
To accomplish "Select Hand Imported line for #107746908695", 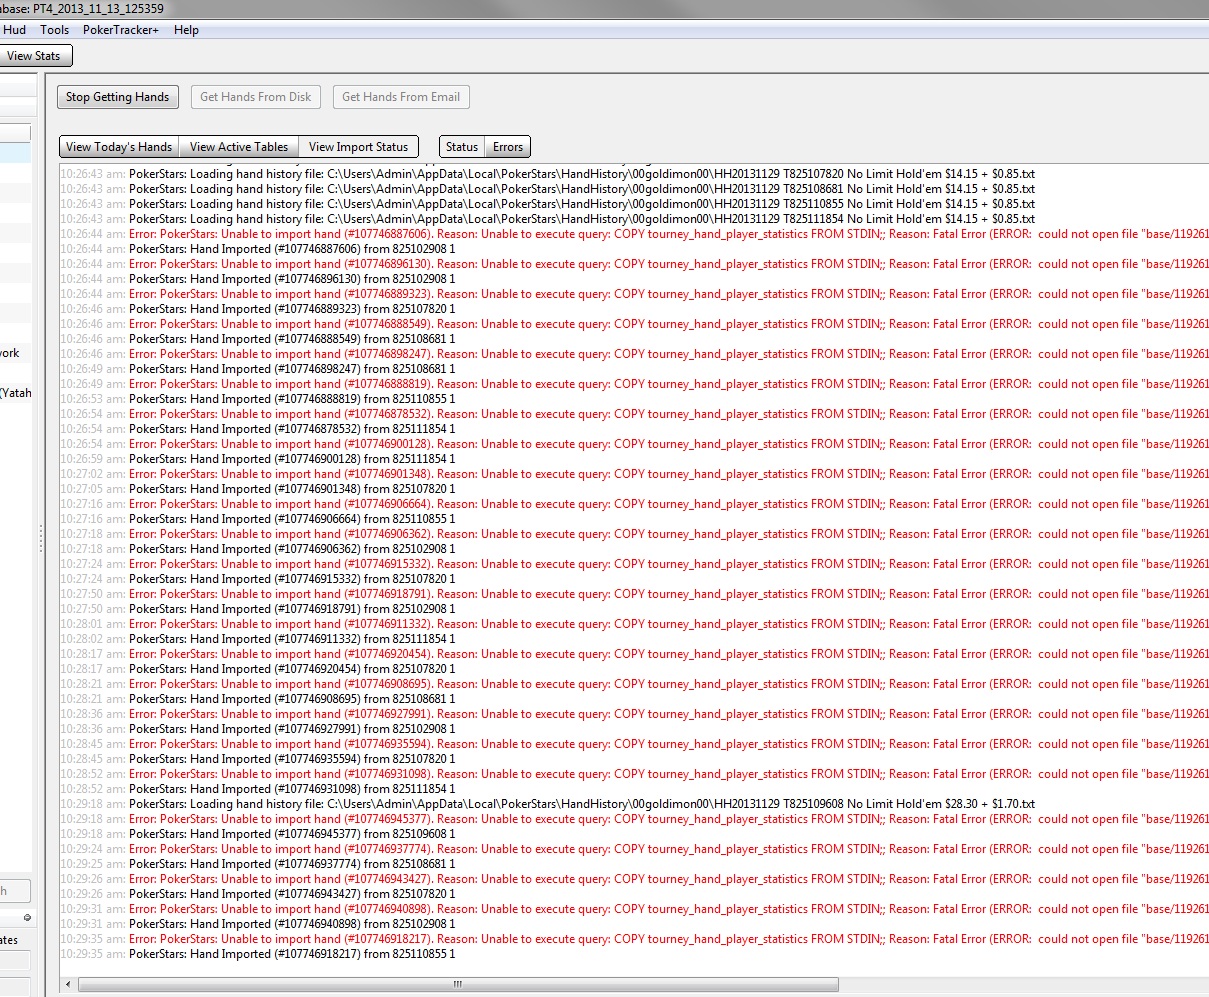I will tap(258, 699).
